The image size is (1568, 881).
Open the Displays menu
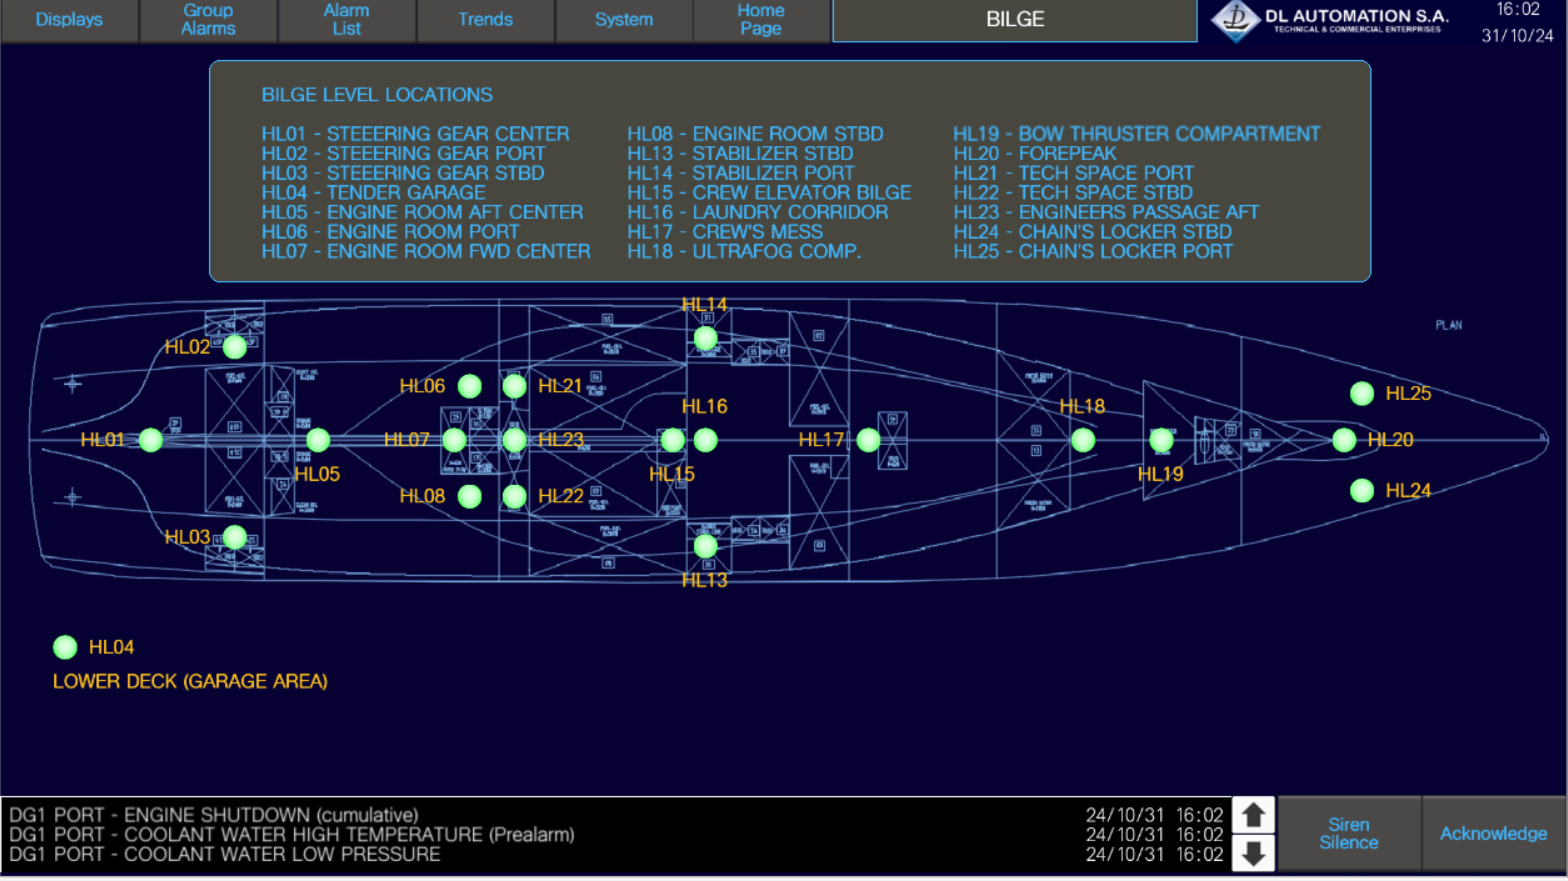(x=69, y=20)
